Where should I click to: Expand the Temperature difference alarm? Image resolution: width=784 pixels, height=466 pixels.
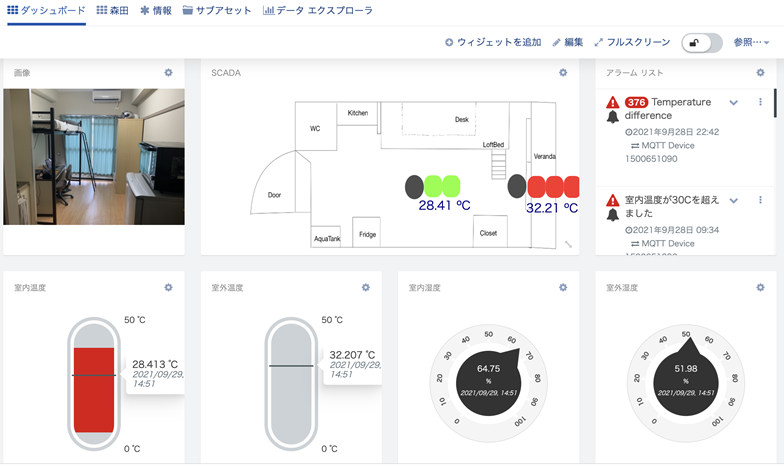[734, 102]
